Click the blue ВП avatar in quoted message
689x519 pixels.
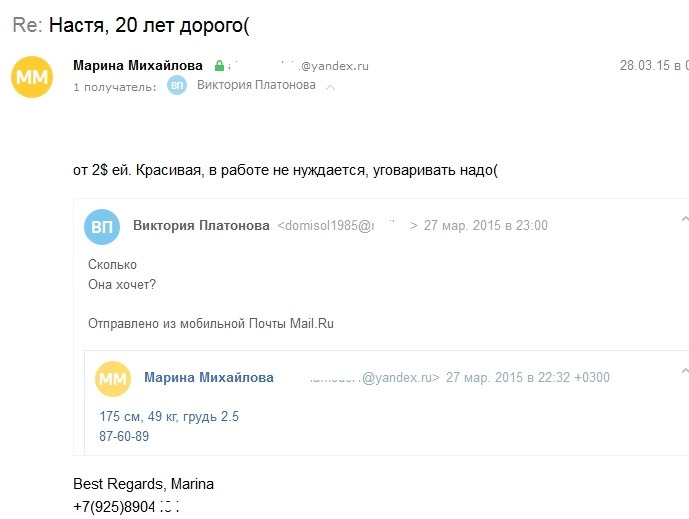102,227
